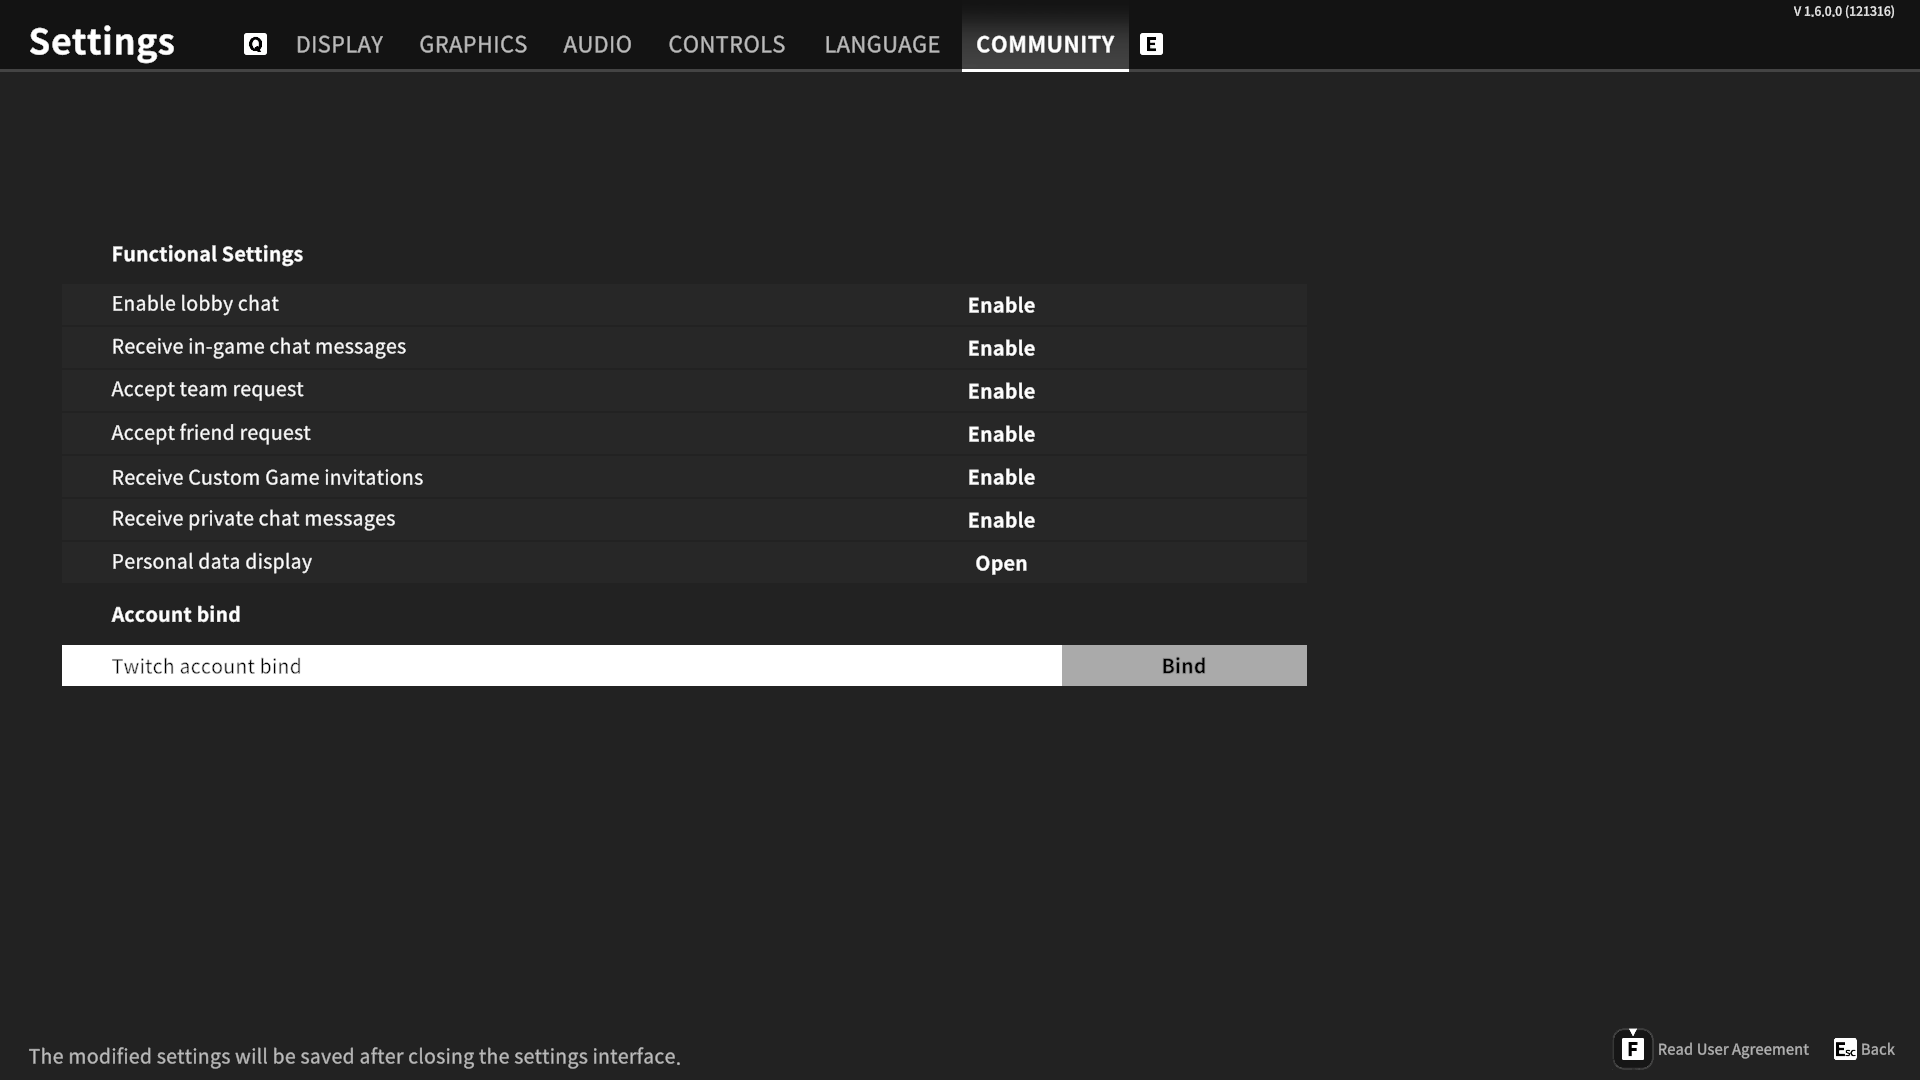Click the Q key previous-tab icon
This screenshot has width=1920, height=1080.
[255, 44]
